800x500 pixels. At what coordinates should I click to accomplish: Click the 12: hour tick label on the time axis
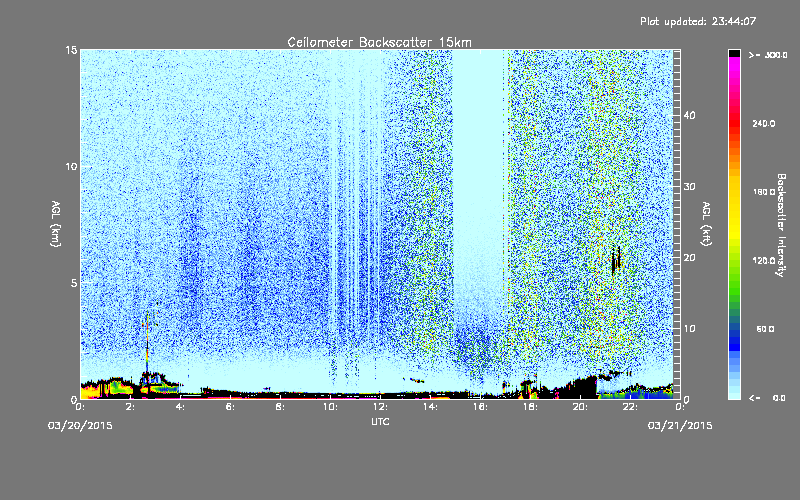click(380, 407)
